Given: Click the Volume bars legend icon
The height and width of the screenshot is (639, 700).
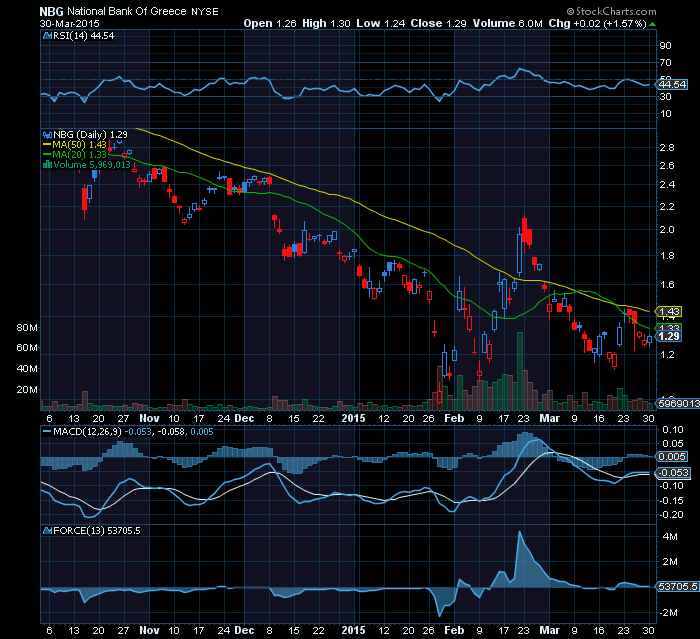Looking at the screenshot, I should point(47,165).
